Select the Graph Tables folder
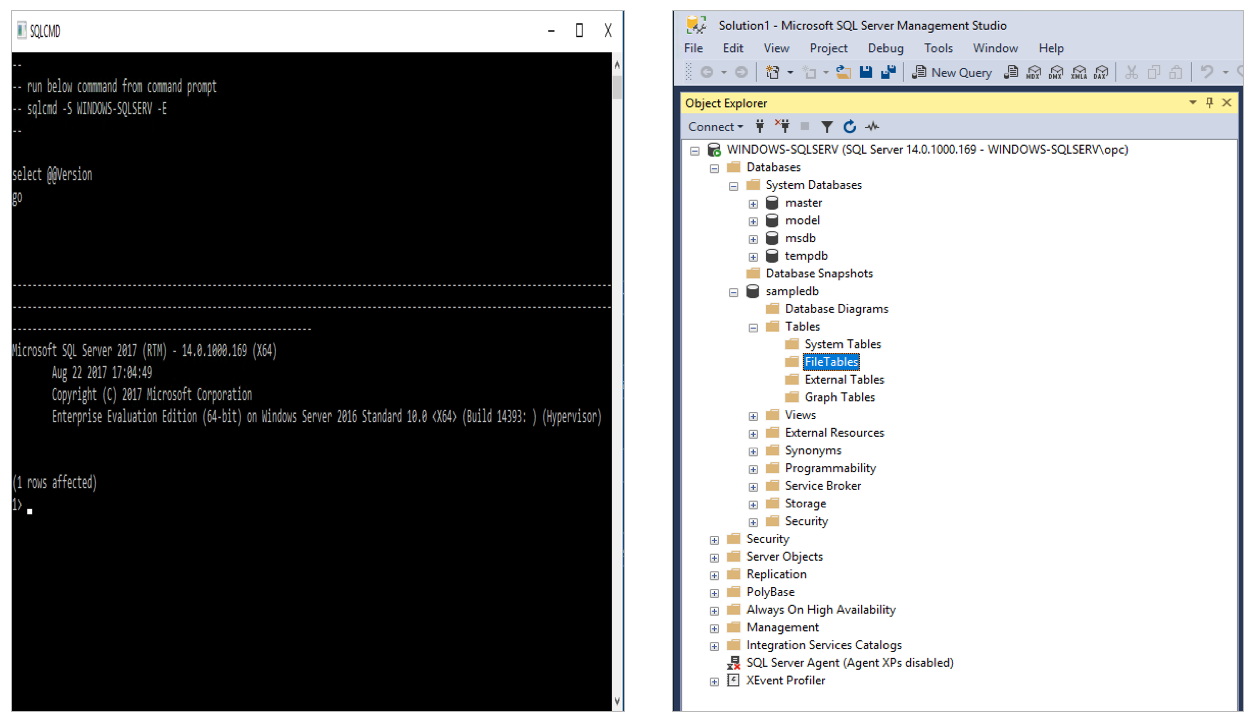 click(x=840, y=397)
